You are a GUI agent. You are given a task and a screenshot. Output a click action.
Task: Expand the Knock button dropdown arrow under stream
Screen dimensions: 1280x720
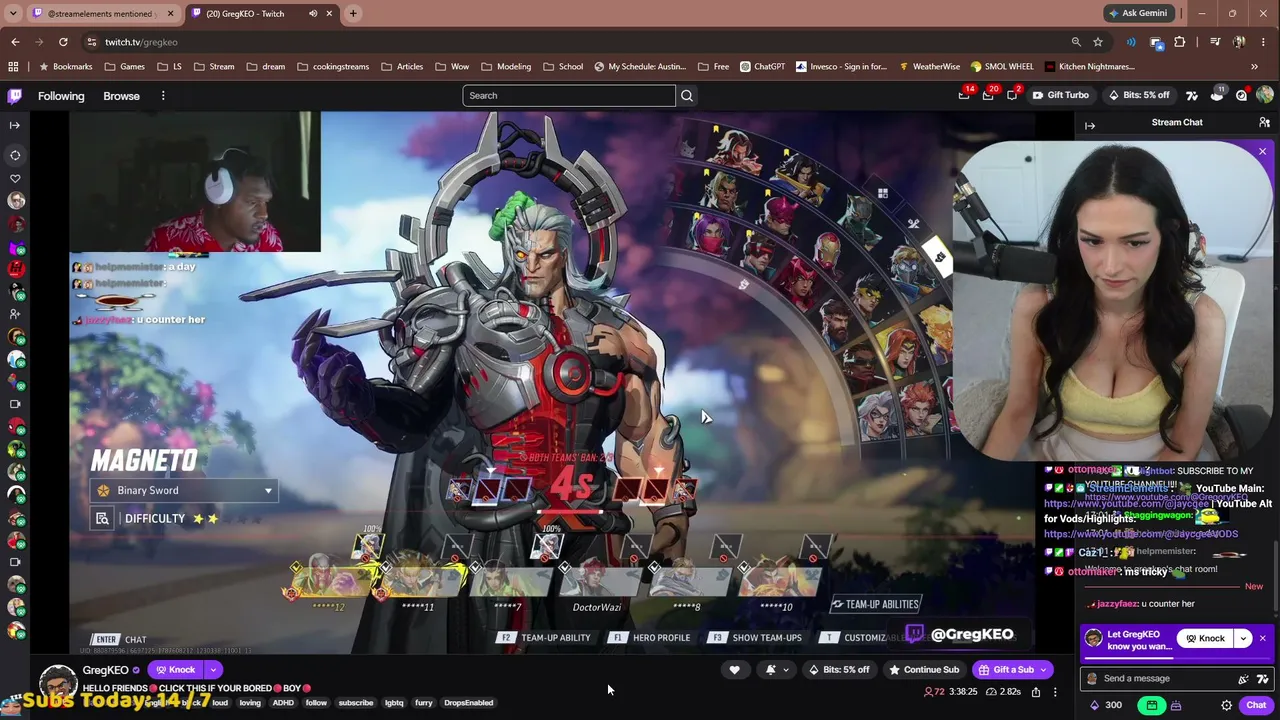(213, 670)
